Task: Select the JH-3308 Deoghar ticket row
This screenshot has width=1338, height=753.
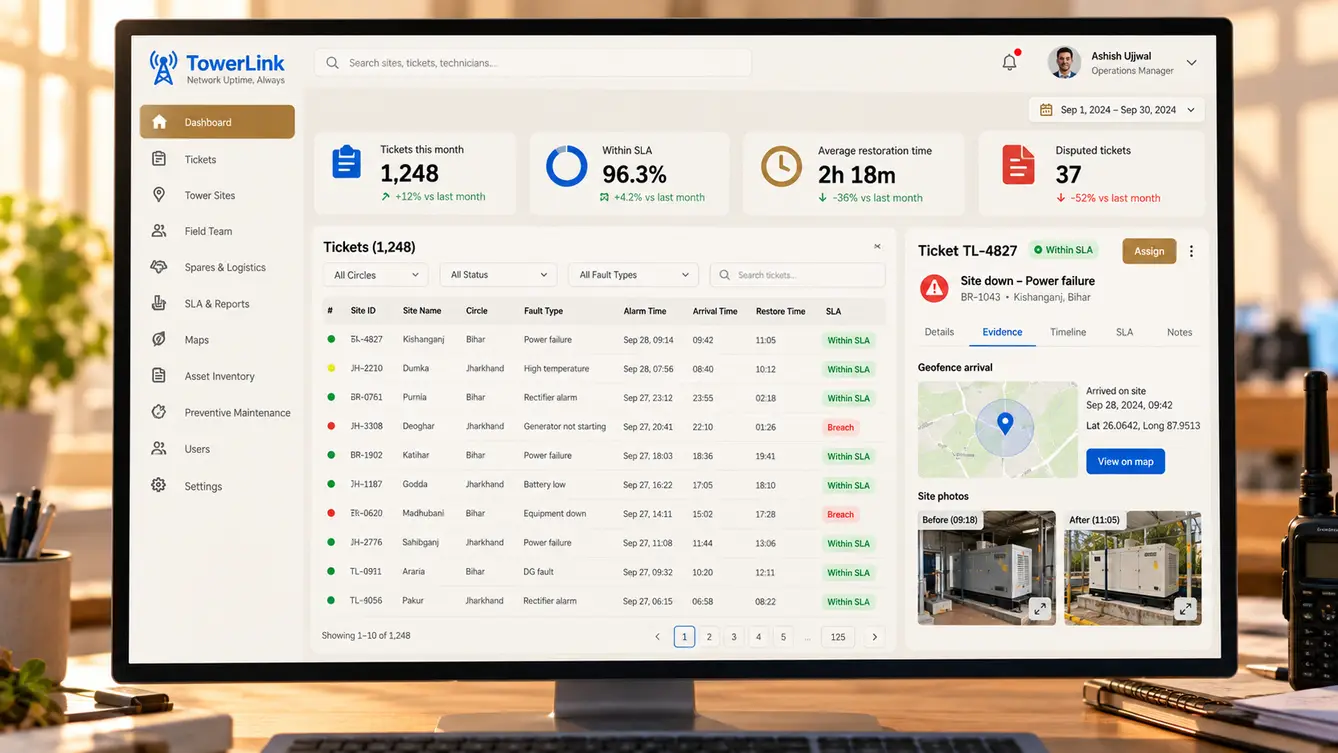Action: 604,427
